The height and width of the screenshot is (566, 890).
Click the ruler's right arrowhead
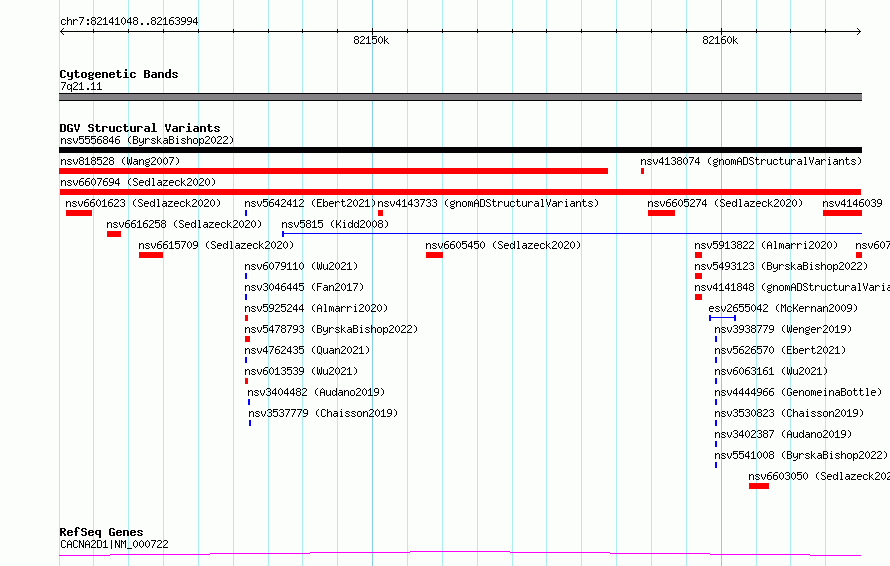tap(859, 32)
